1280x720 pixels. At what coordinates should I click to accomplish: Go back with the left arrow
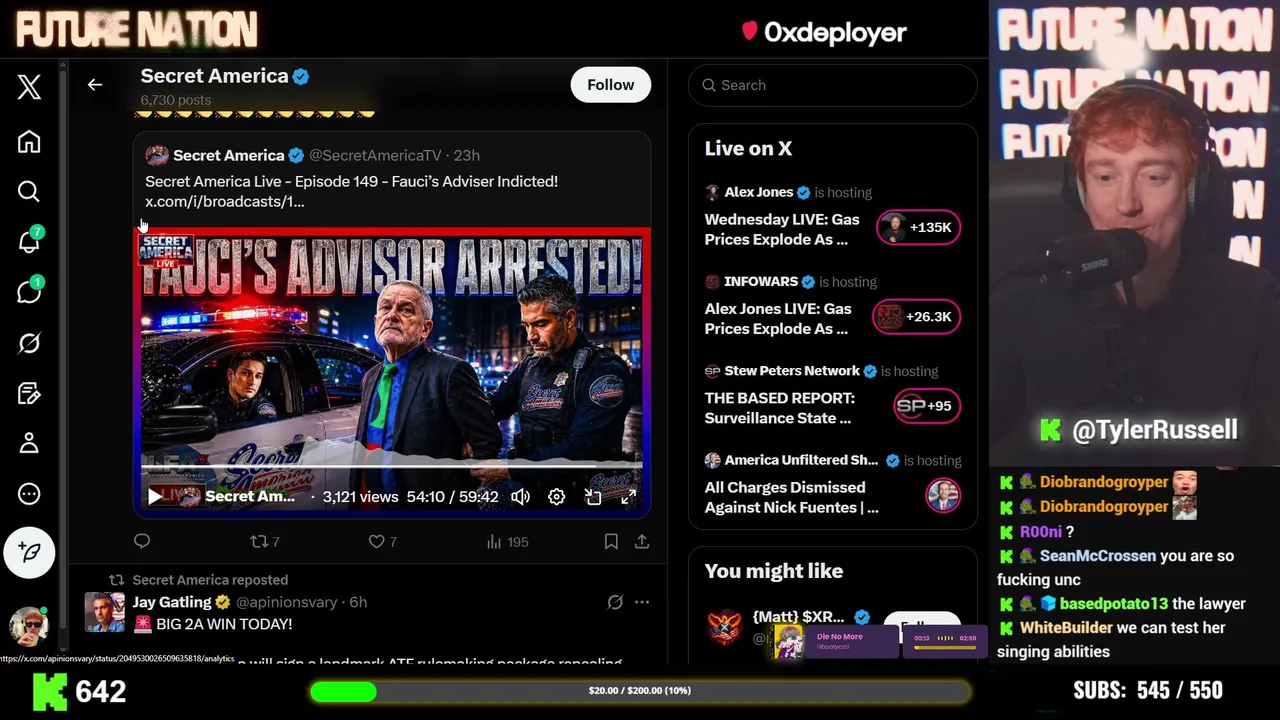(x=95, y=85)
